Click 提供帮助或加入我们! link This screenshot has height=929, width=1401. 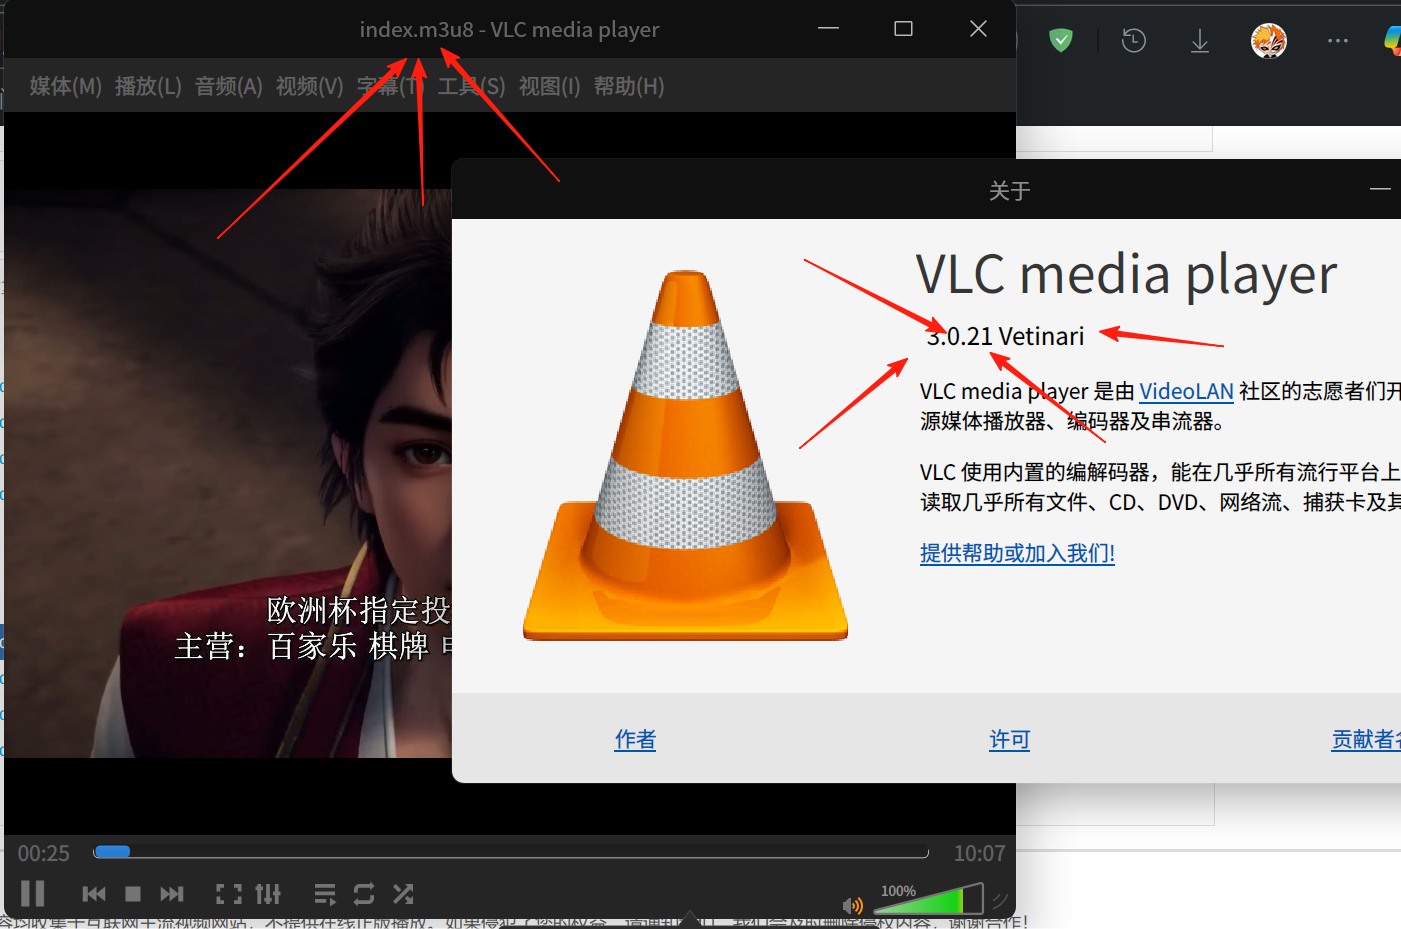coord(1017,553)
